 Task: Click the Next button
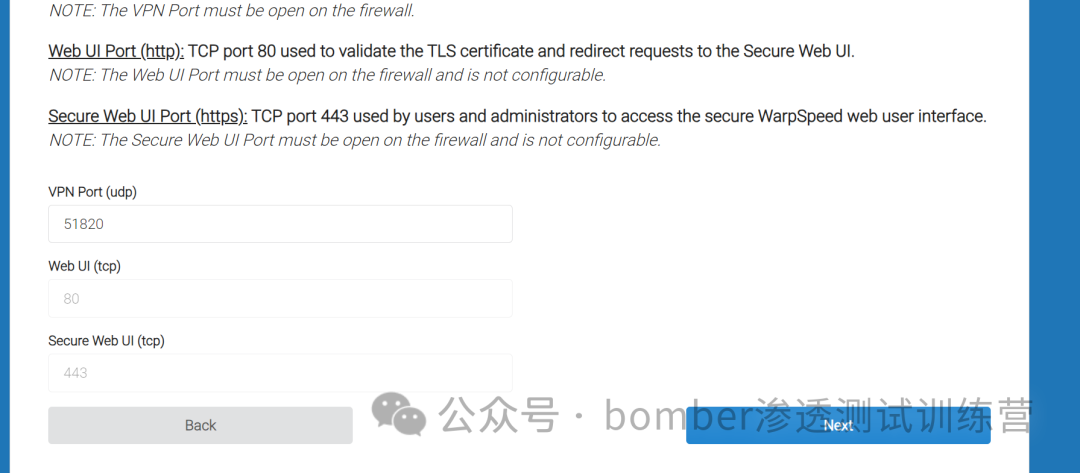tap(838, 425)
